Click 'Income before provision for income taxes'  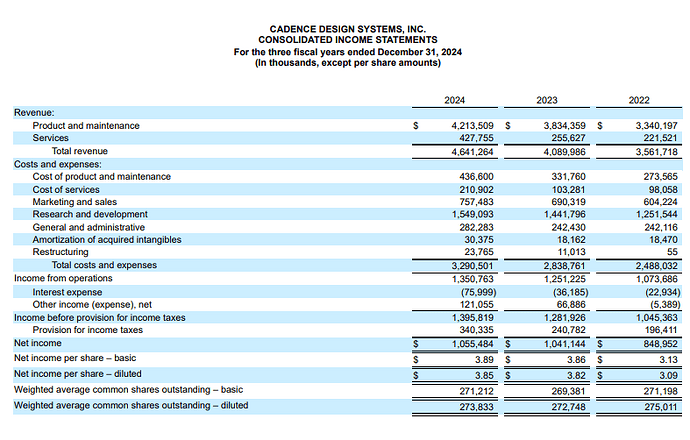99,318
